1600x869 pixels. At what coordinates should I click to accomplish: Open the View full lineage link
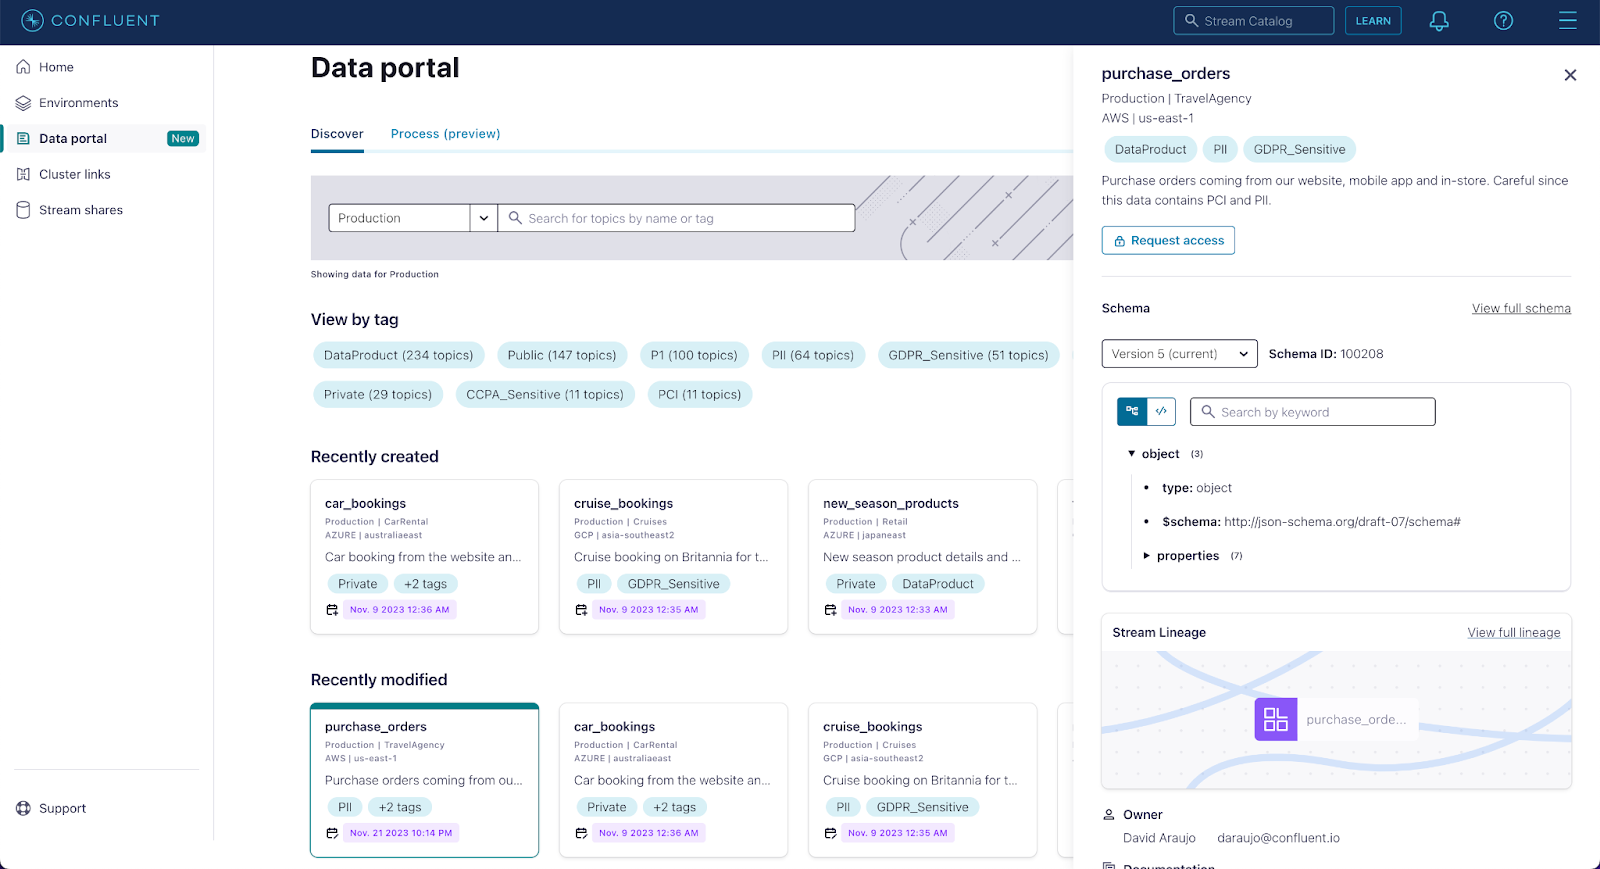pyautogui.click(x=1513, y=633)
